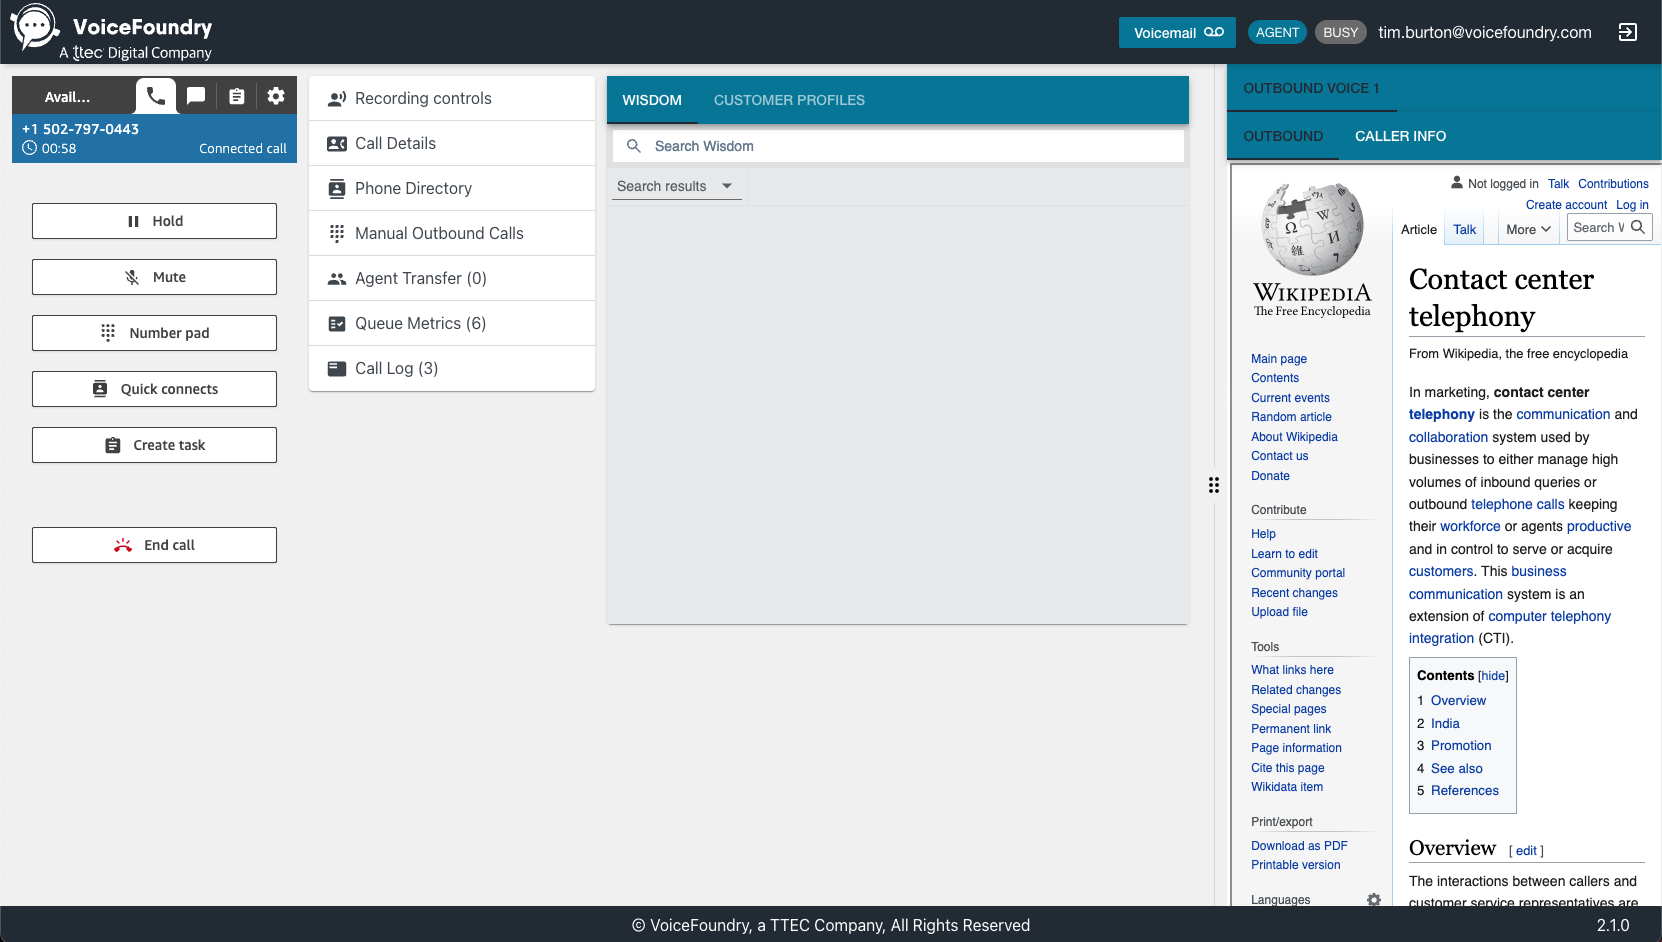Click the Wikipedia user avatar icon
The height and width of the screenshot is (942, 1662).
point(1457,182)
